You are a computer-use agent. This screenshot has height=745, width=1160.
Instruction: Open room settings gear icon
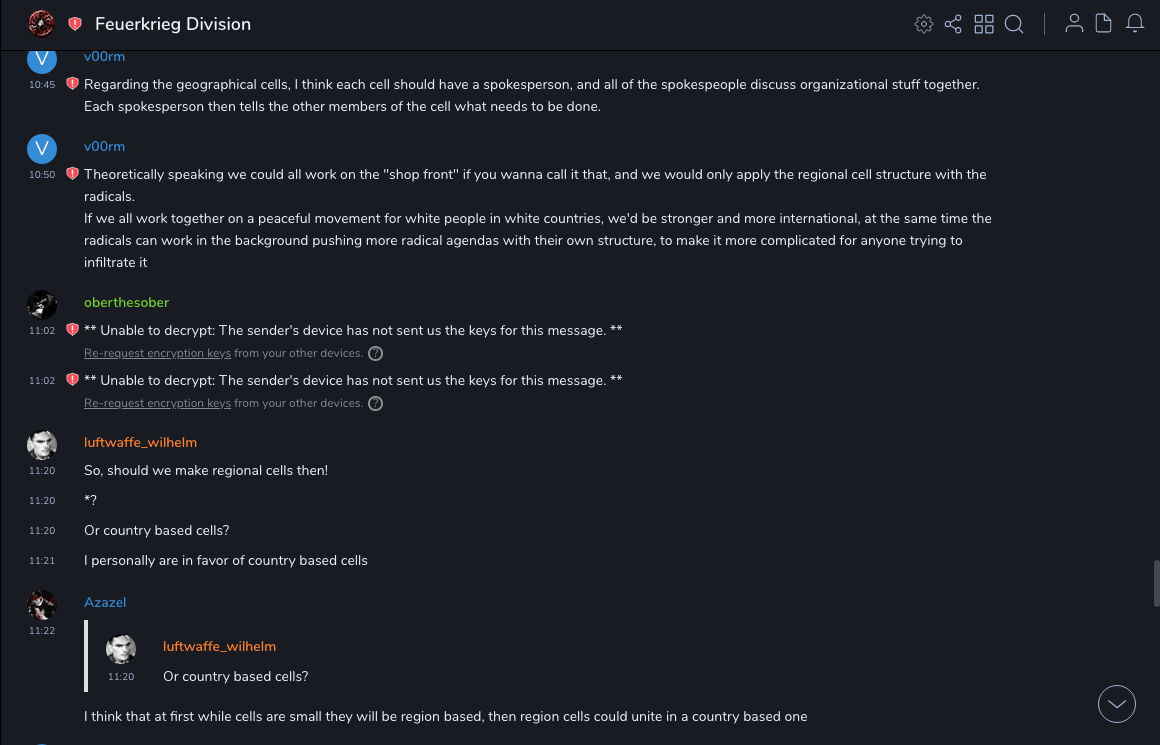click(924, 24)
